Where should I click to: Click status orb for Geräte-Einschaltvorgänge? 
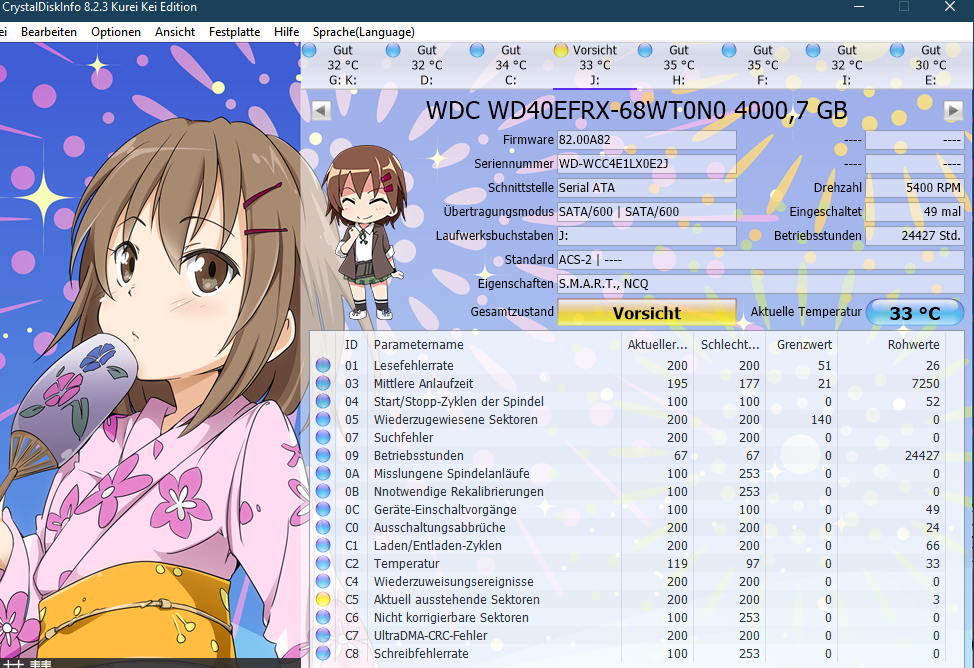[323, 510]
